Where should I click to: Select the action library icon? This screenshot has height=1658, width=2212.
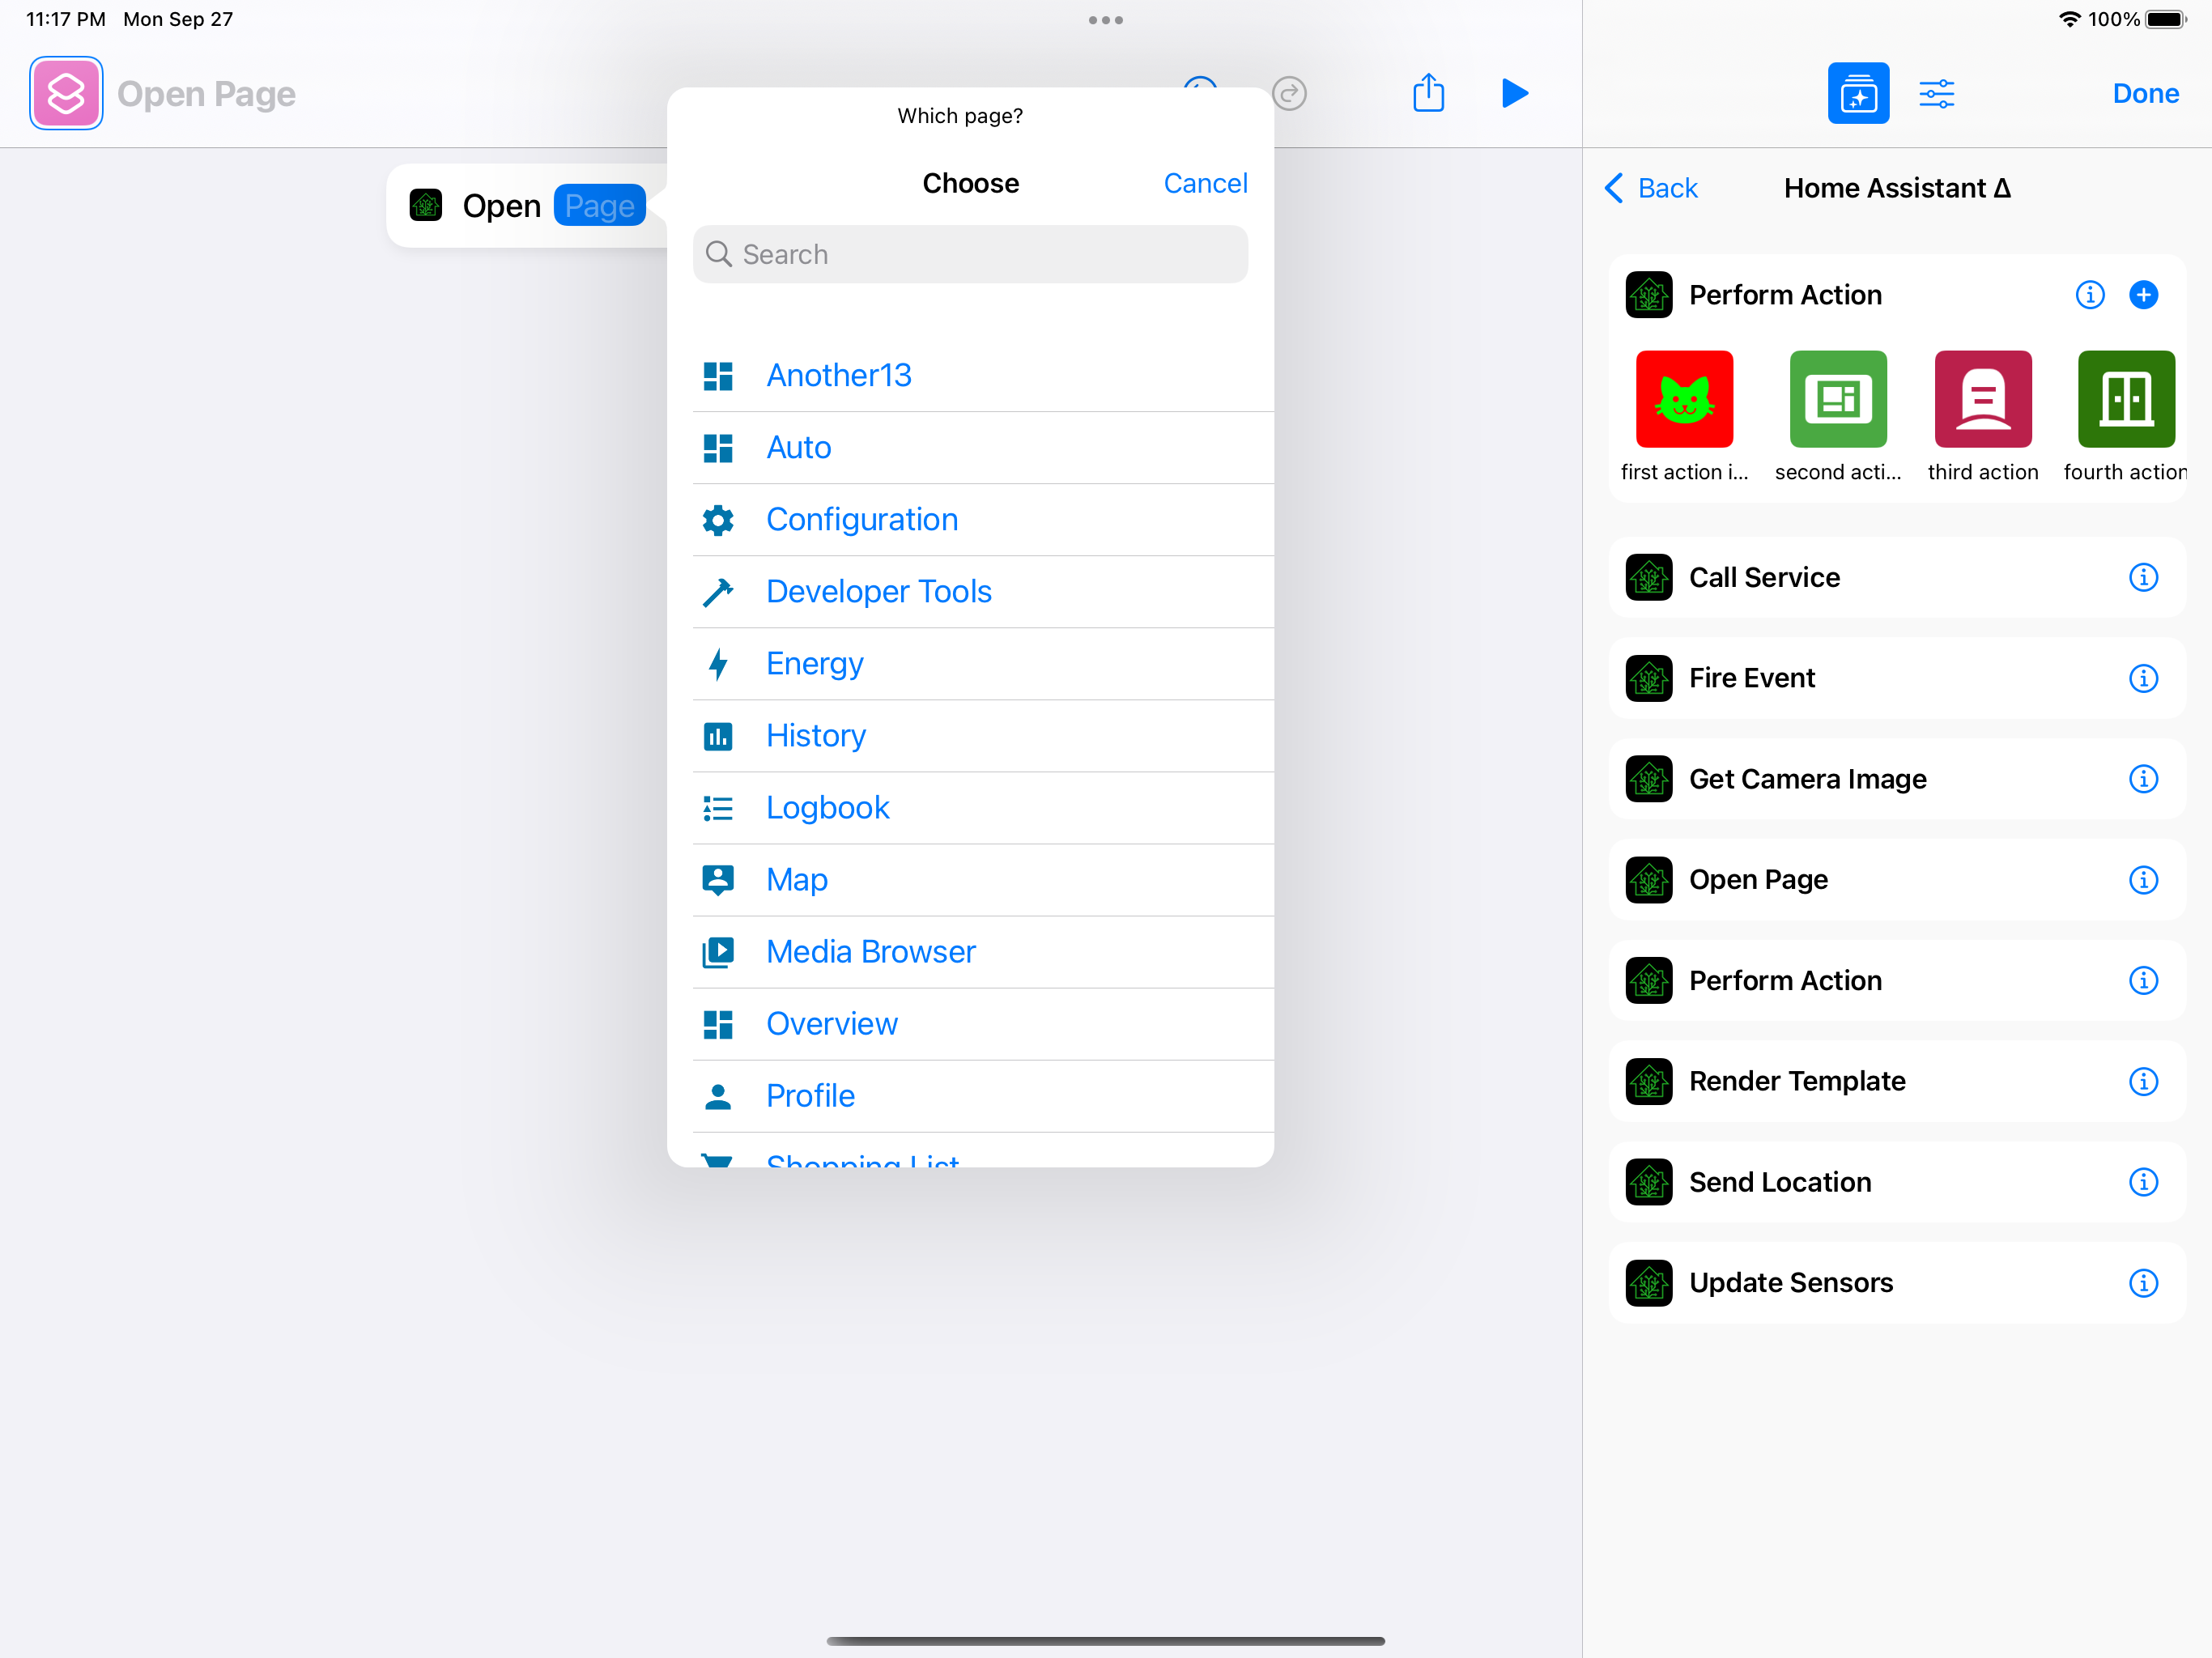1857,93
